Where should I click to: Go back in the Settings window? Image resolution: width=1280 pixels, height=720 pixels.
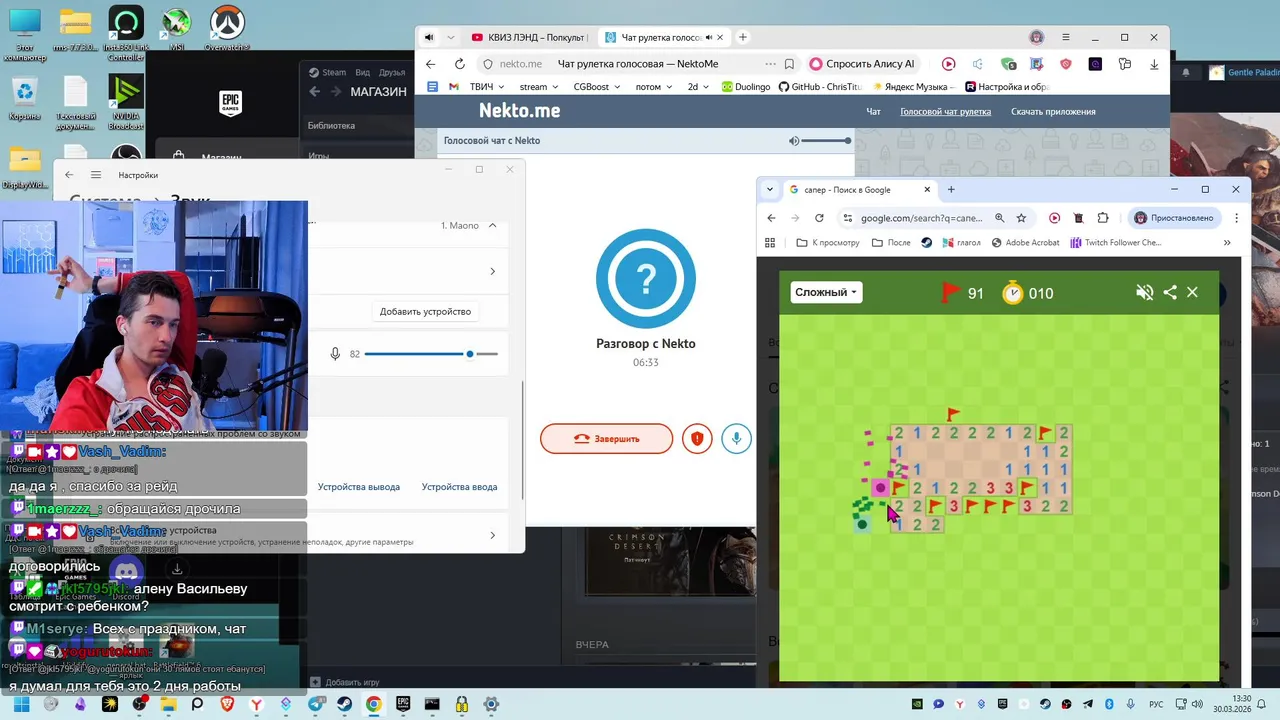(x=69, y=175)
